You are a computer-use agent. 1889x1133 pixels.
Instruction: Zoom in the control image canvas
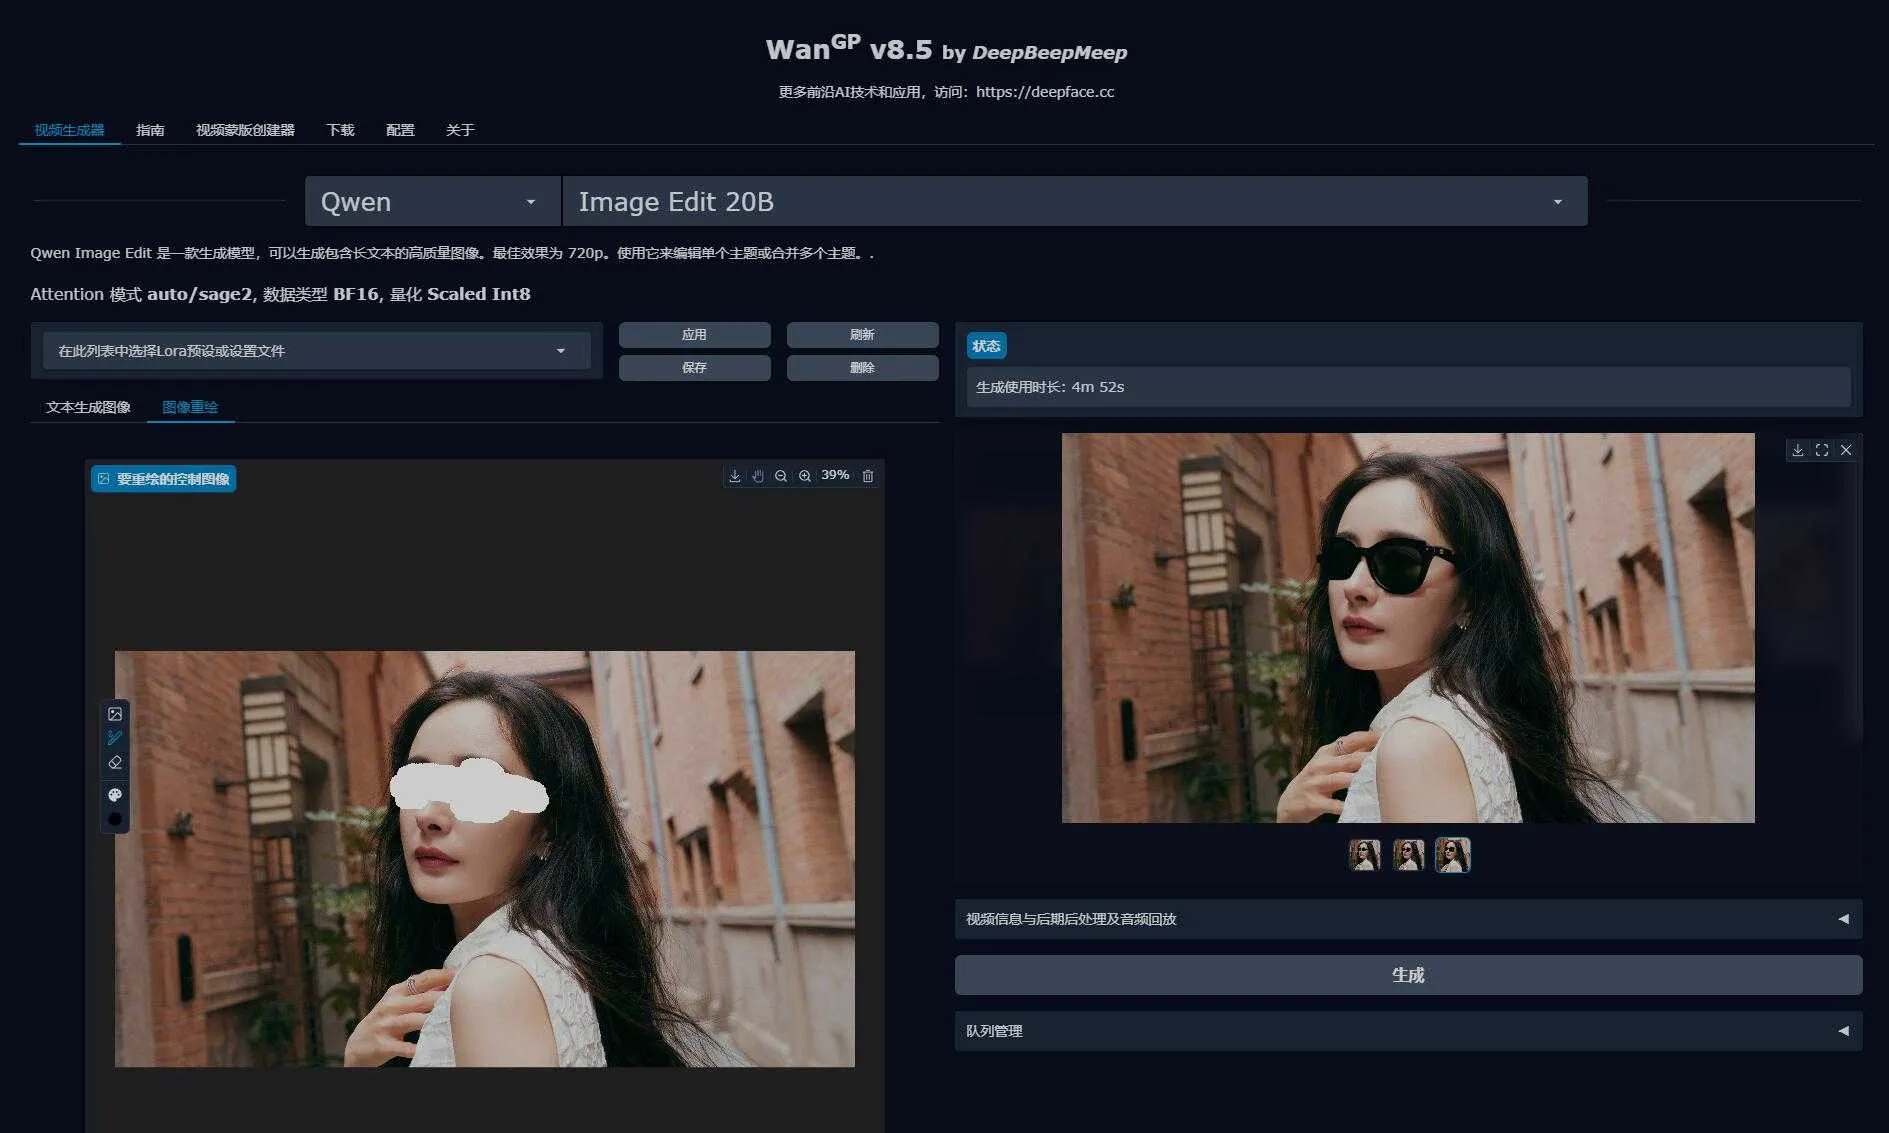coord(805,476)
